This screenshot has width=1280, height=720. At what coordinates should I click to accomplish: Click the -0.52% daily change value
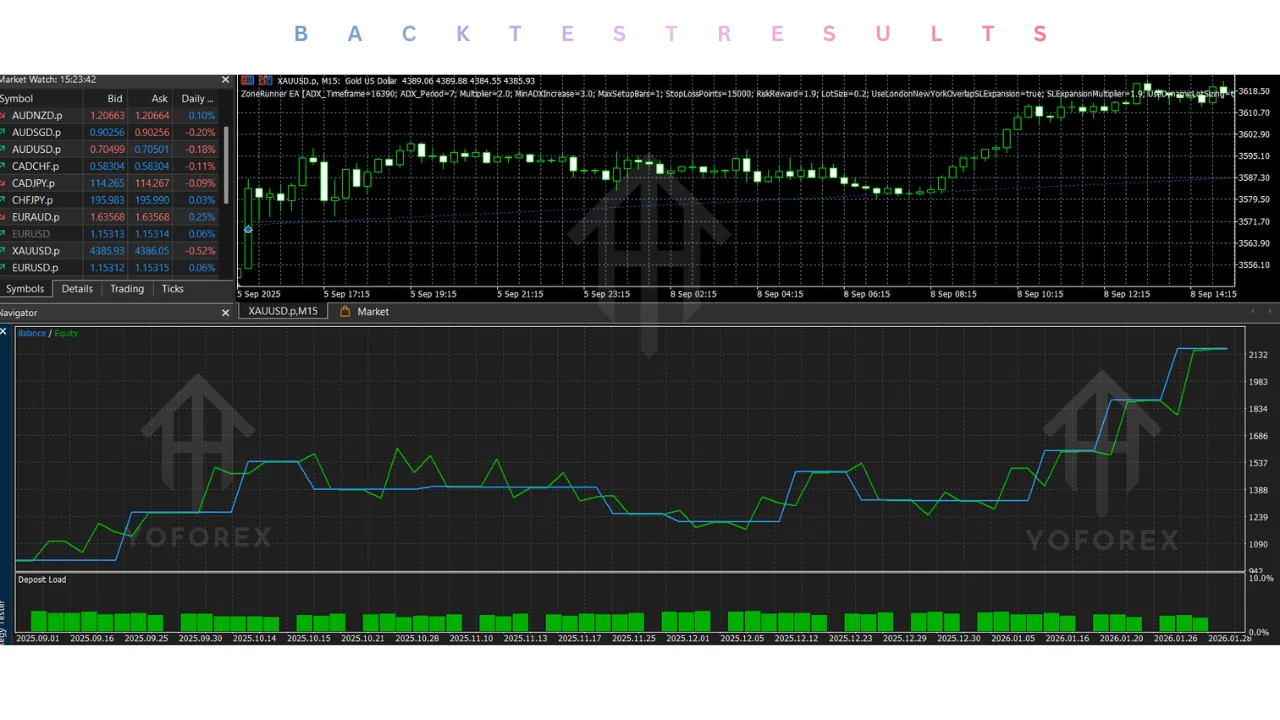200,251
